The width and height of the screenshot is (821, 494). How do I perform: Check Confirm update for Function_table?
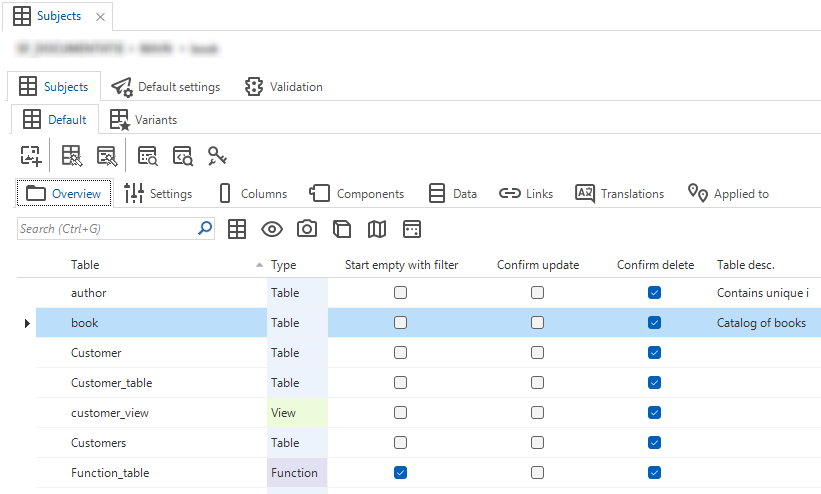537,473
